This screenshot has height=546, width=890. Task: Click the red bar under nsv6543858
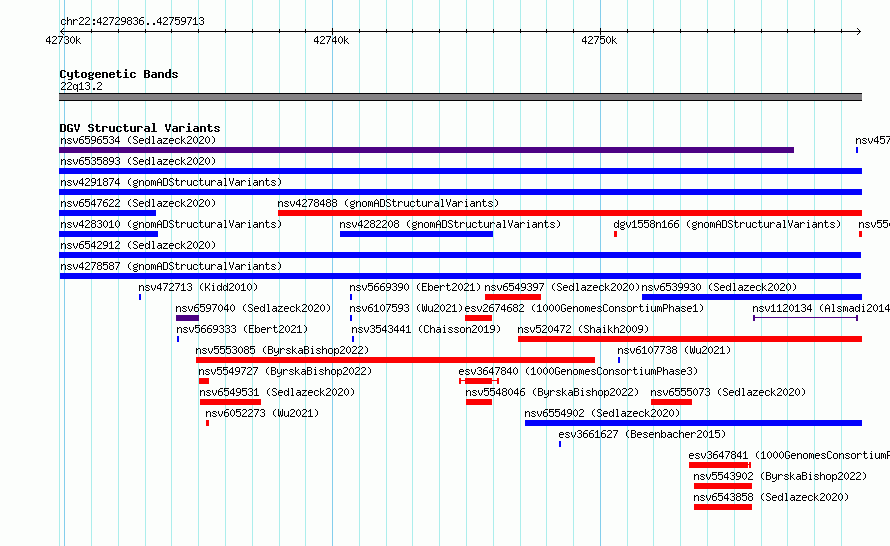click(x=723, y=507)
